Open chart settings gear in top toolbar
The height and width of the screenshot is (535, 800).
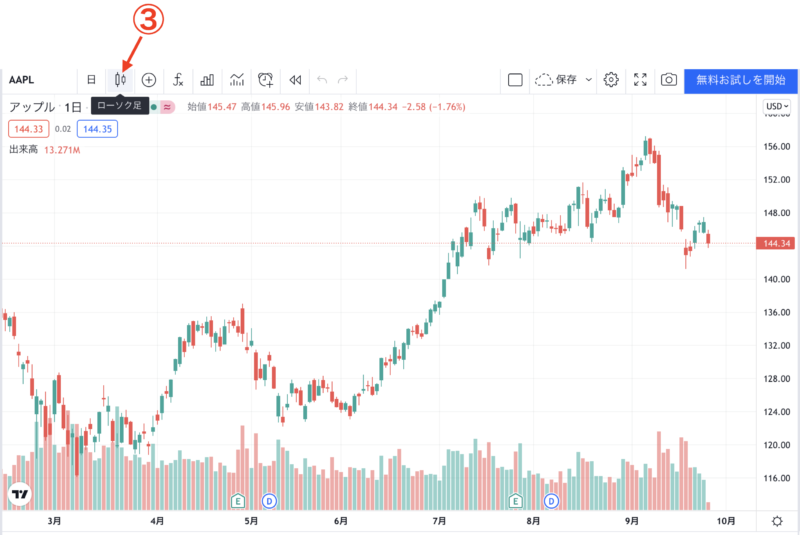[611, 80]
